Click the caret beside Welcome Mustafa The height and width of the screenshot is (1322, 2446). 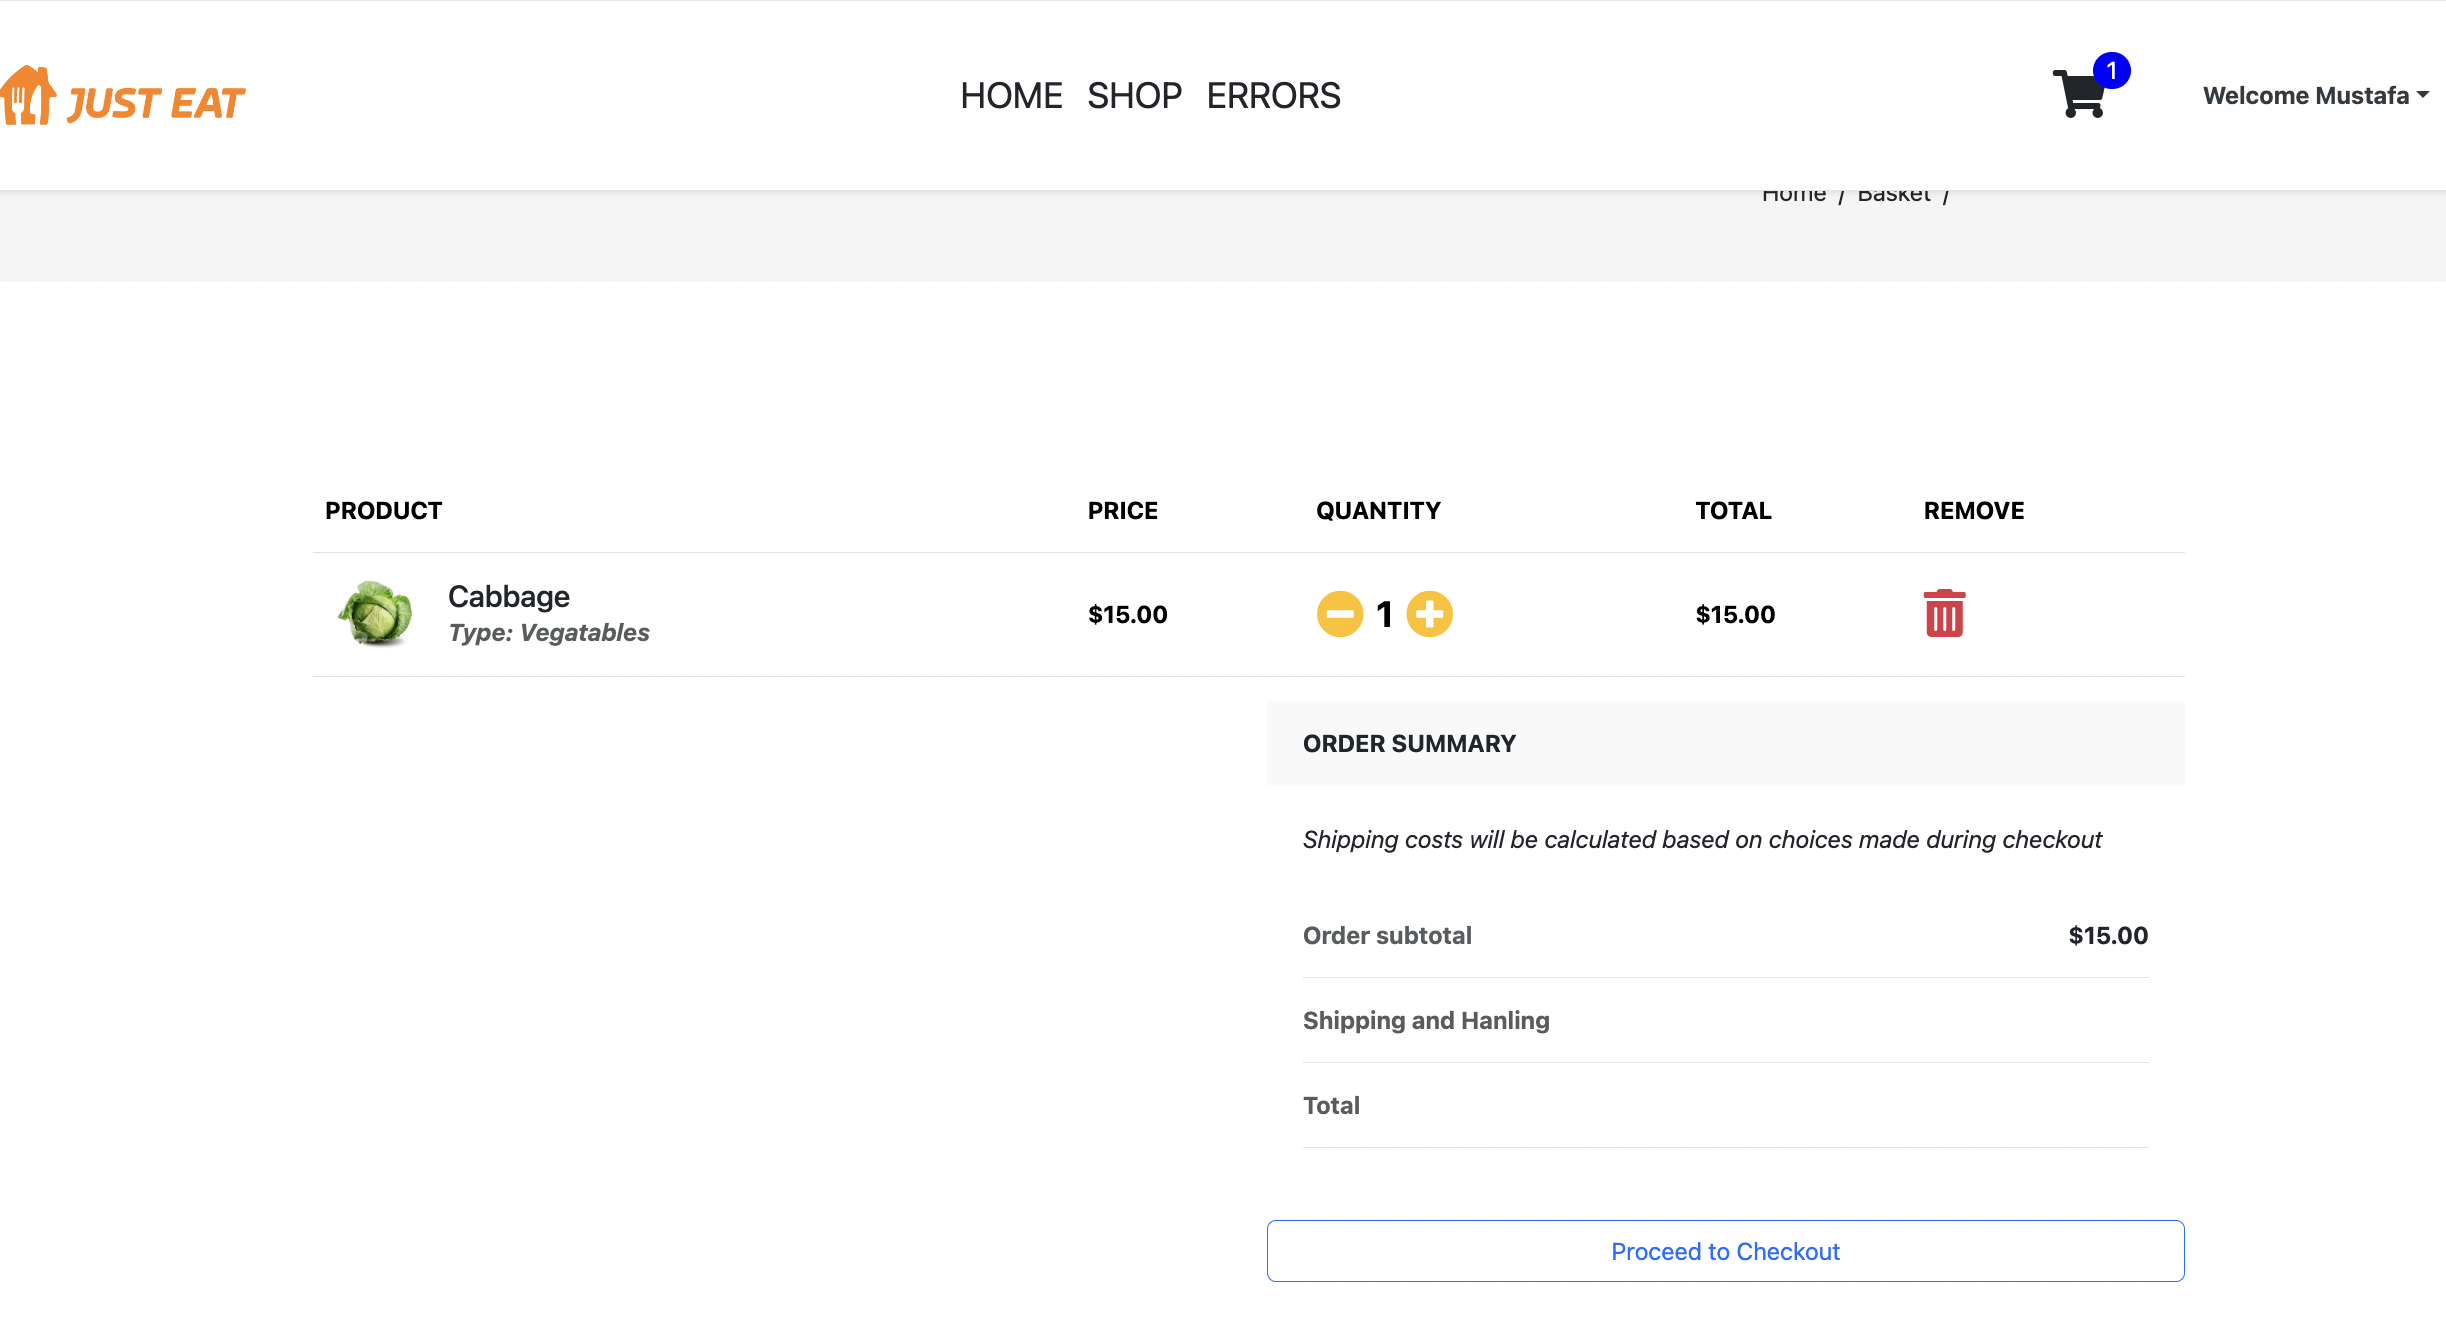(2423, 95)
